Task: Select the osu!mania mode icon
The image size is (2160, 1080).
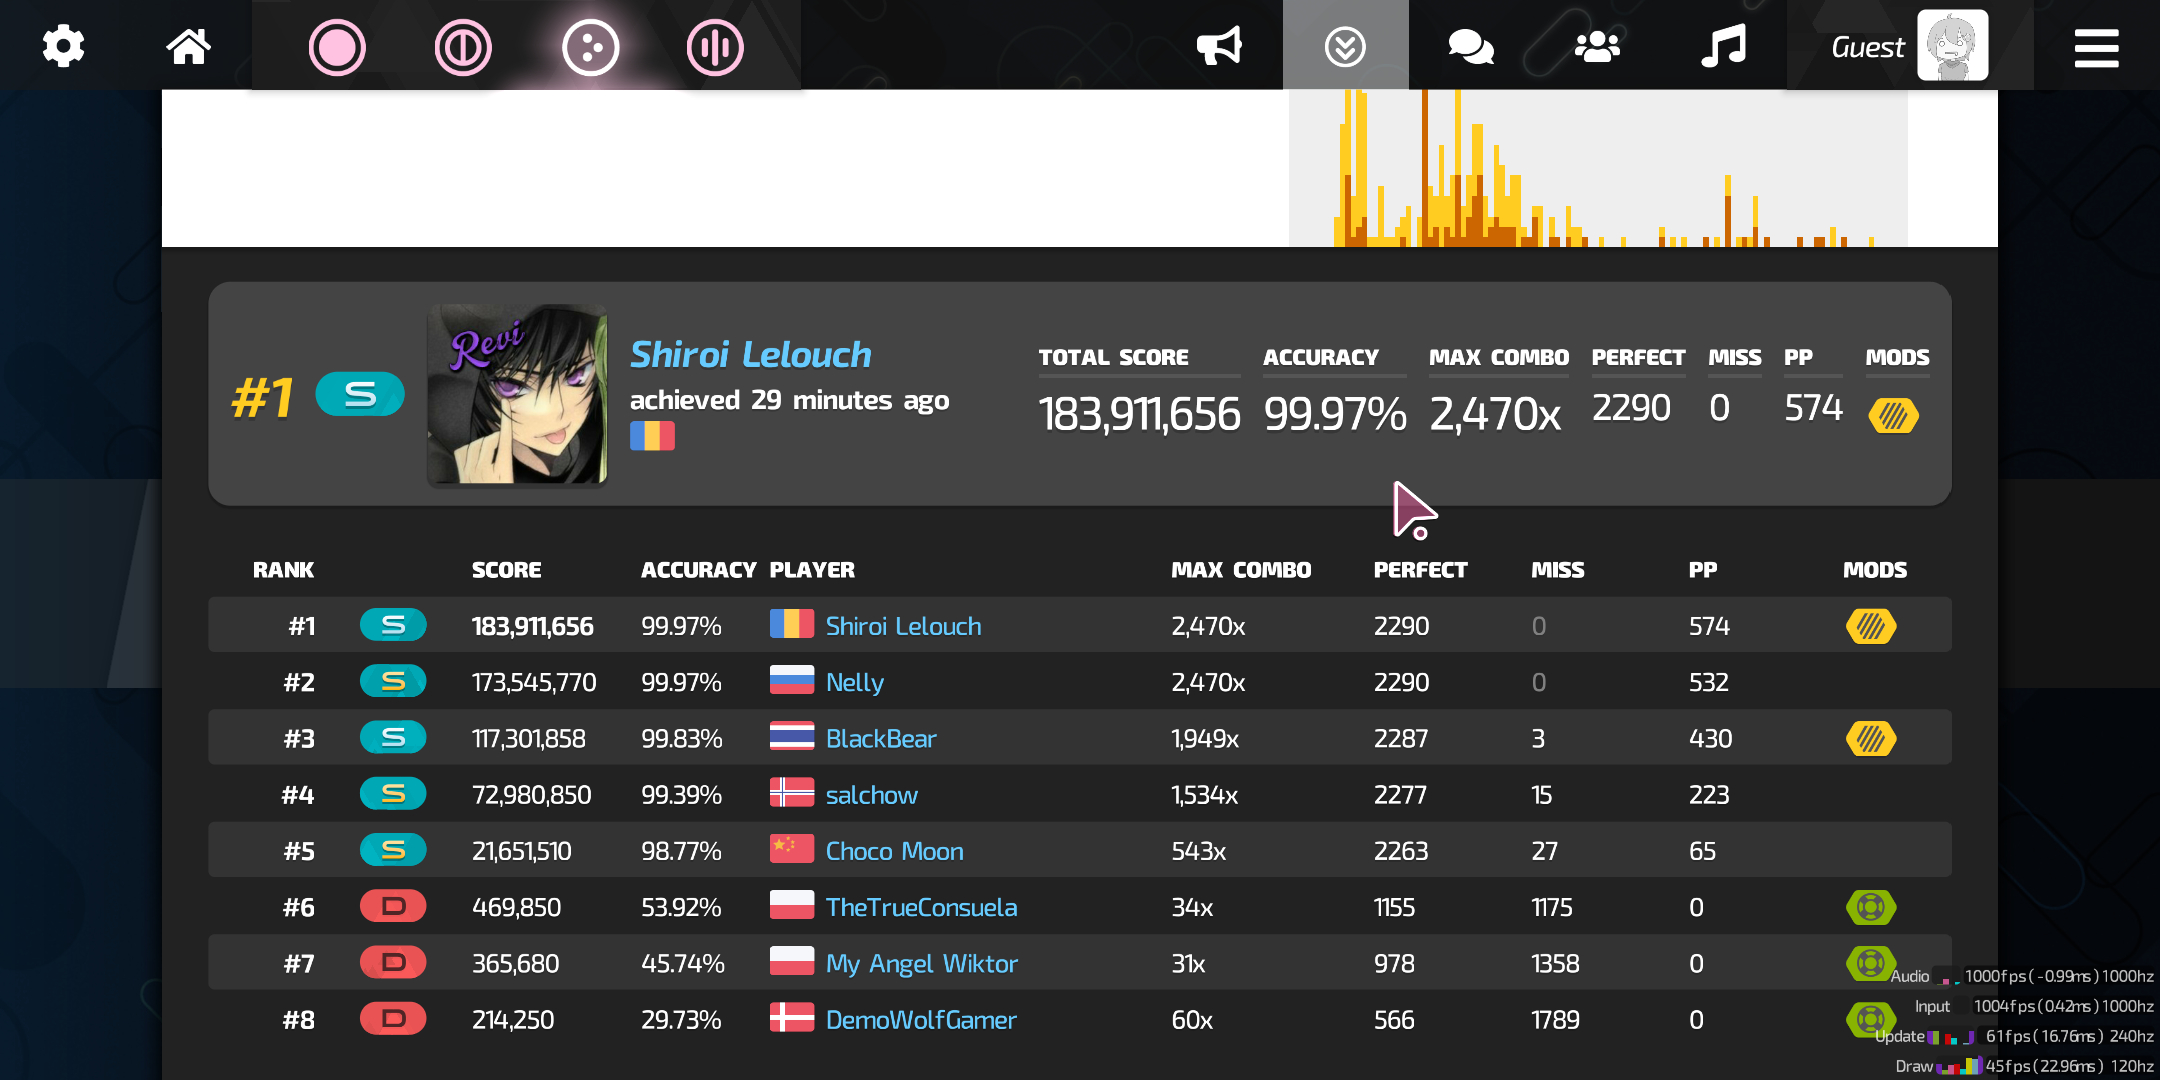Action: point(715,47)
